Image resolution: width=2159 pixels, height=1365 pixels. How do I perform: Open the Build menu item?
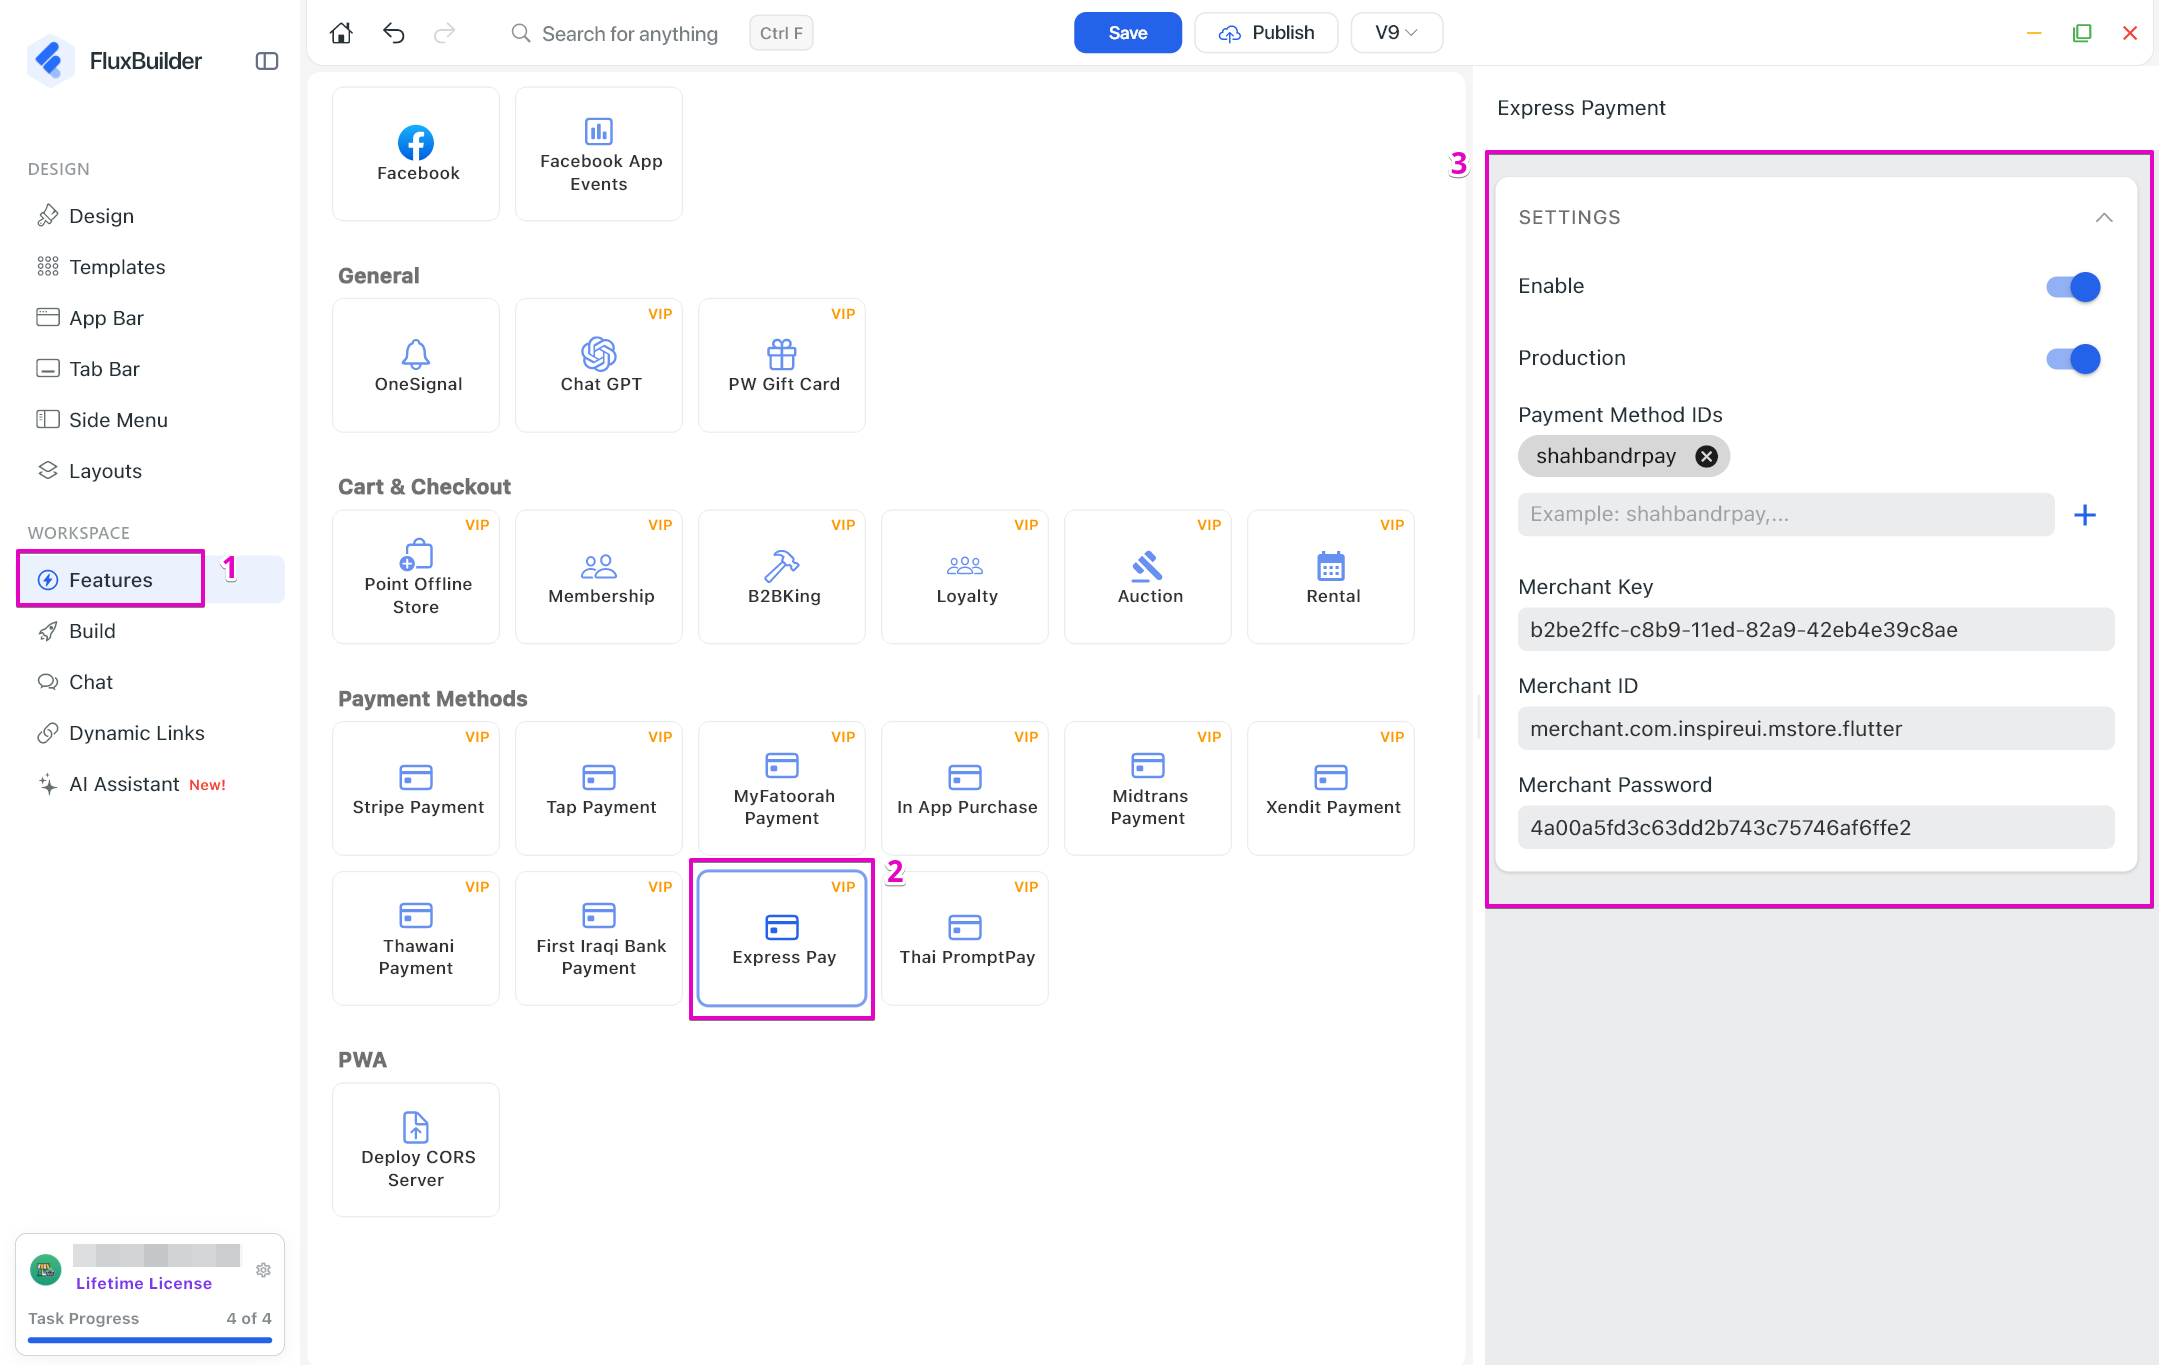point(150,631)
